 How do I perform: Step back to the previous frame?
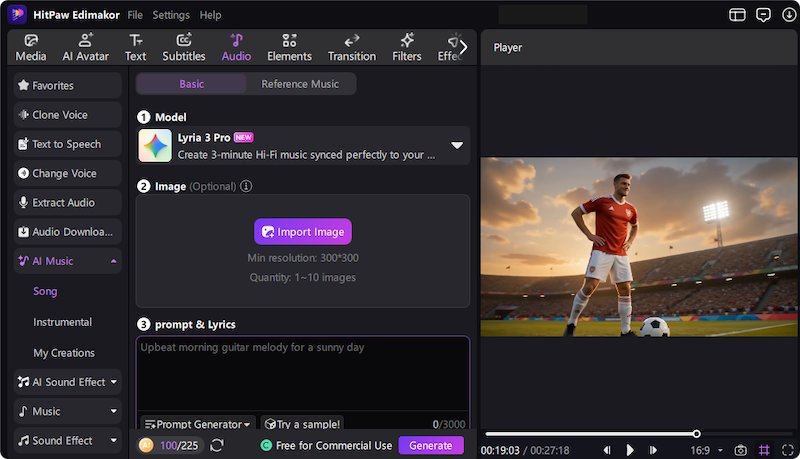(x=607, y=450)
